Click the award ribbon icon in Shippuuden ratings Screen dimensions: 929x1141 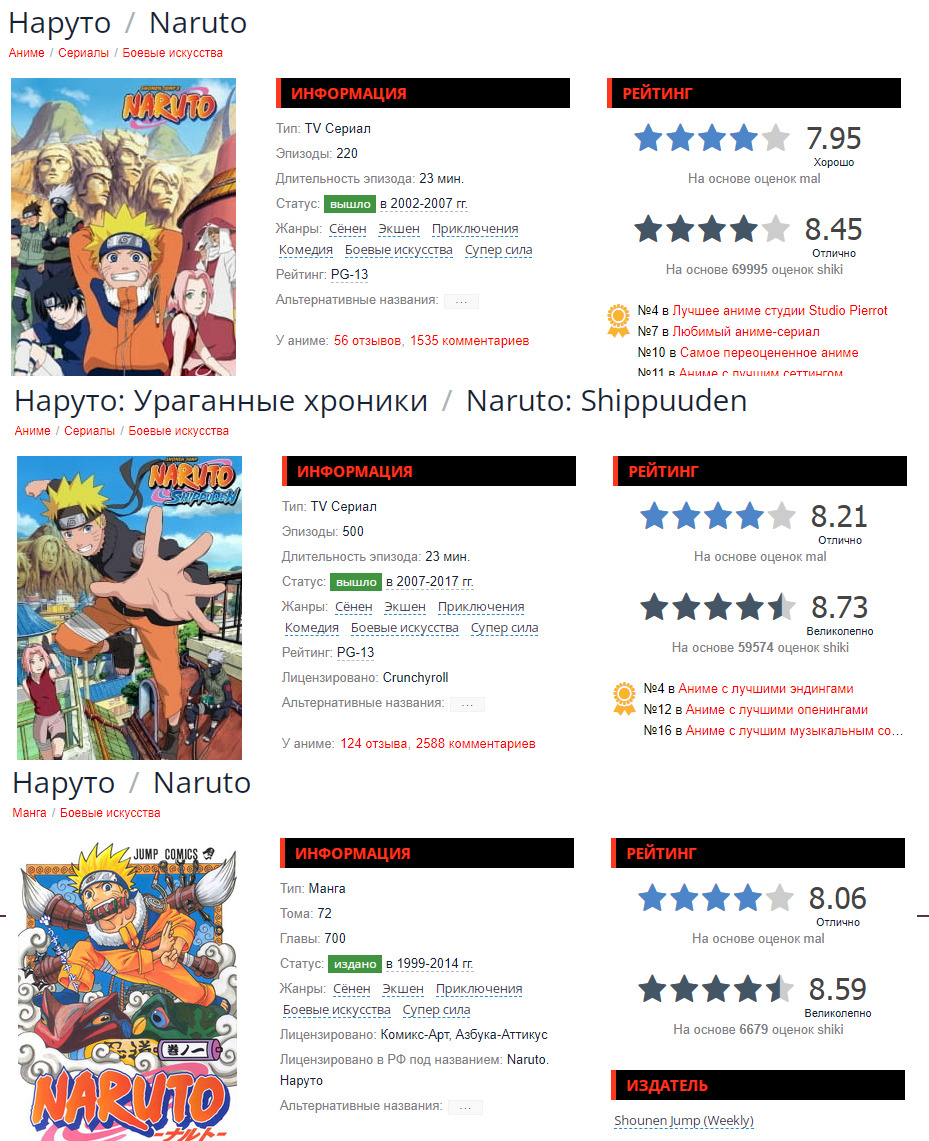624,699
